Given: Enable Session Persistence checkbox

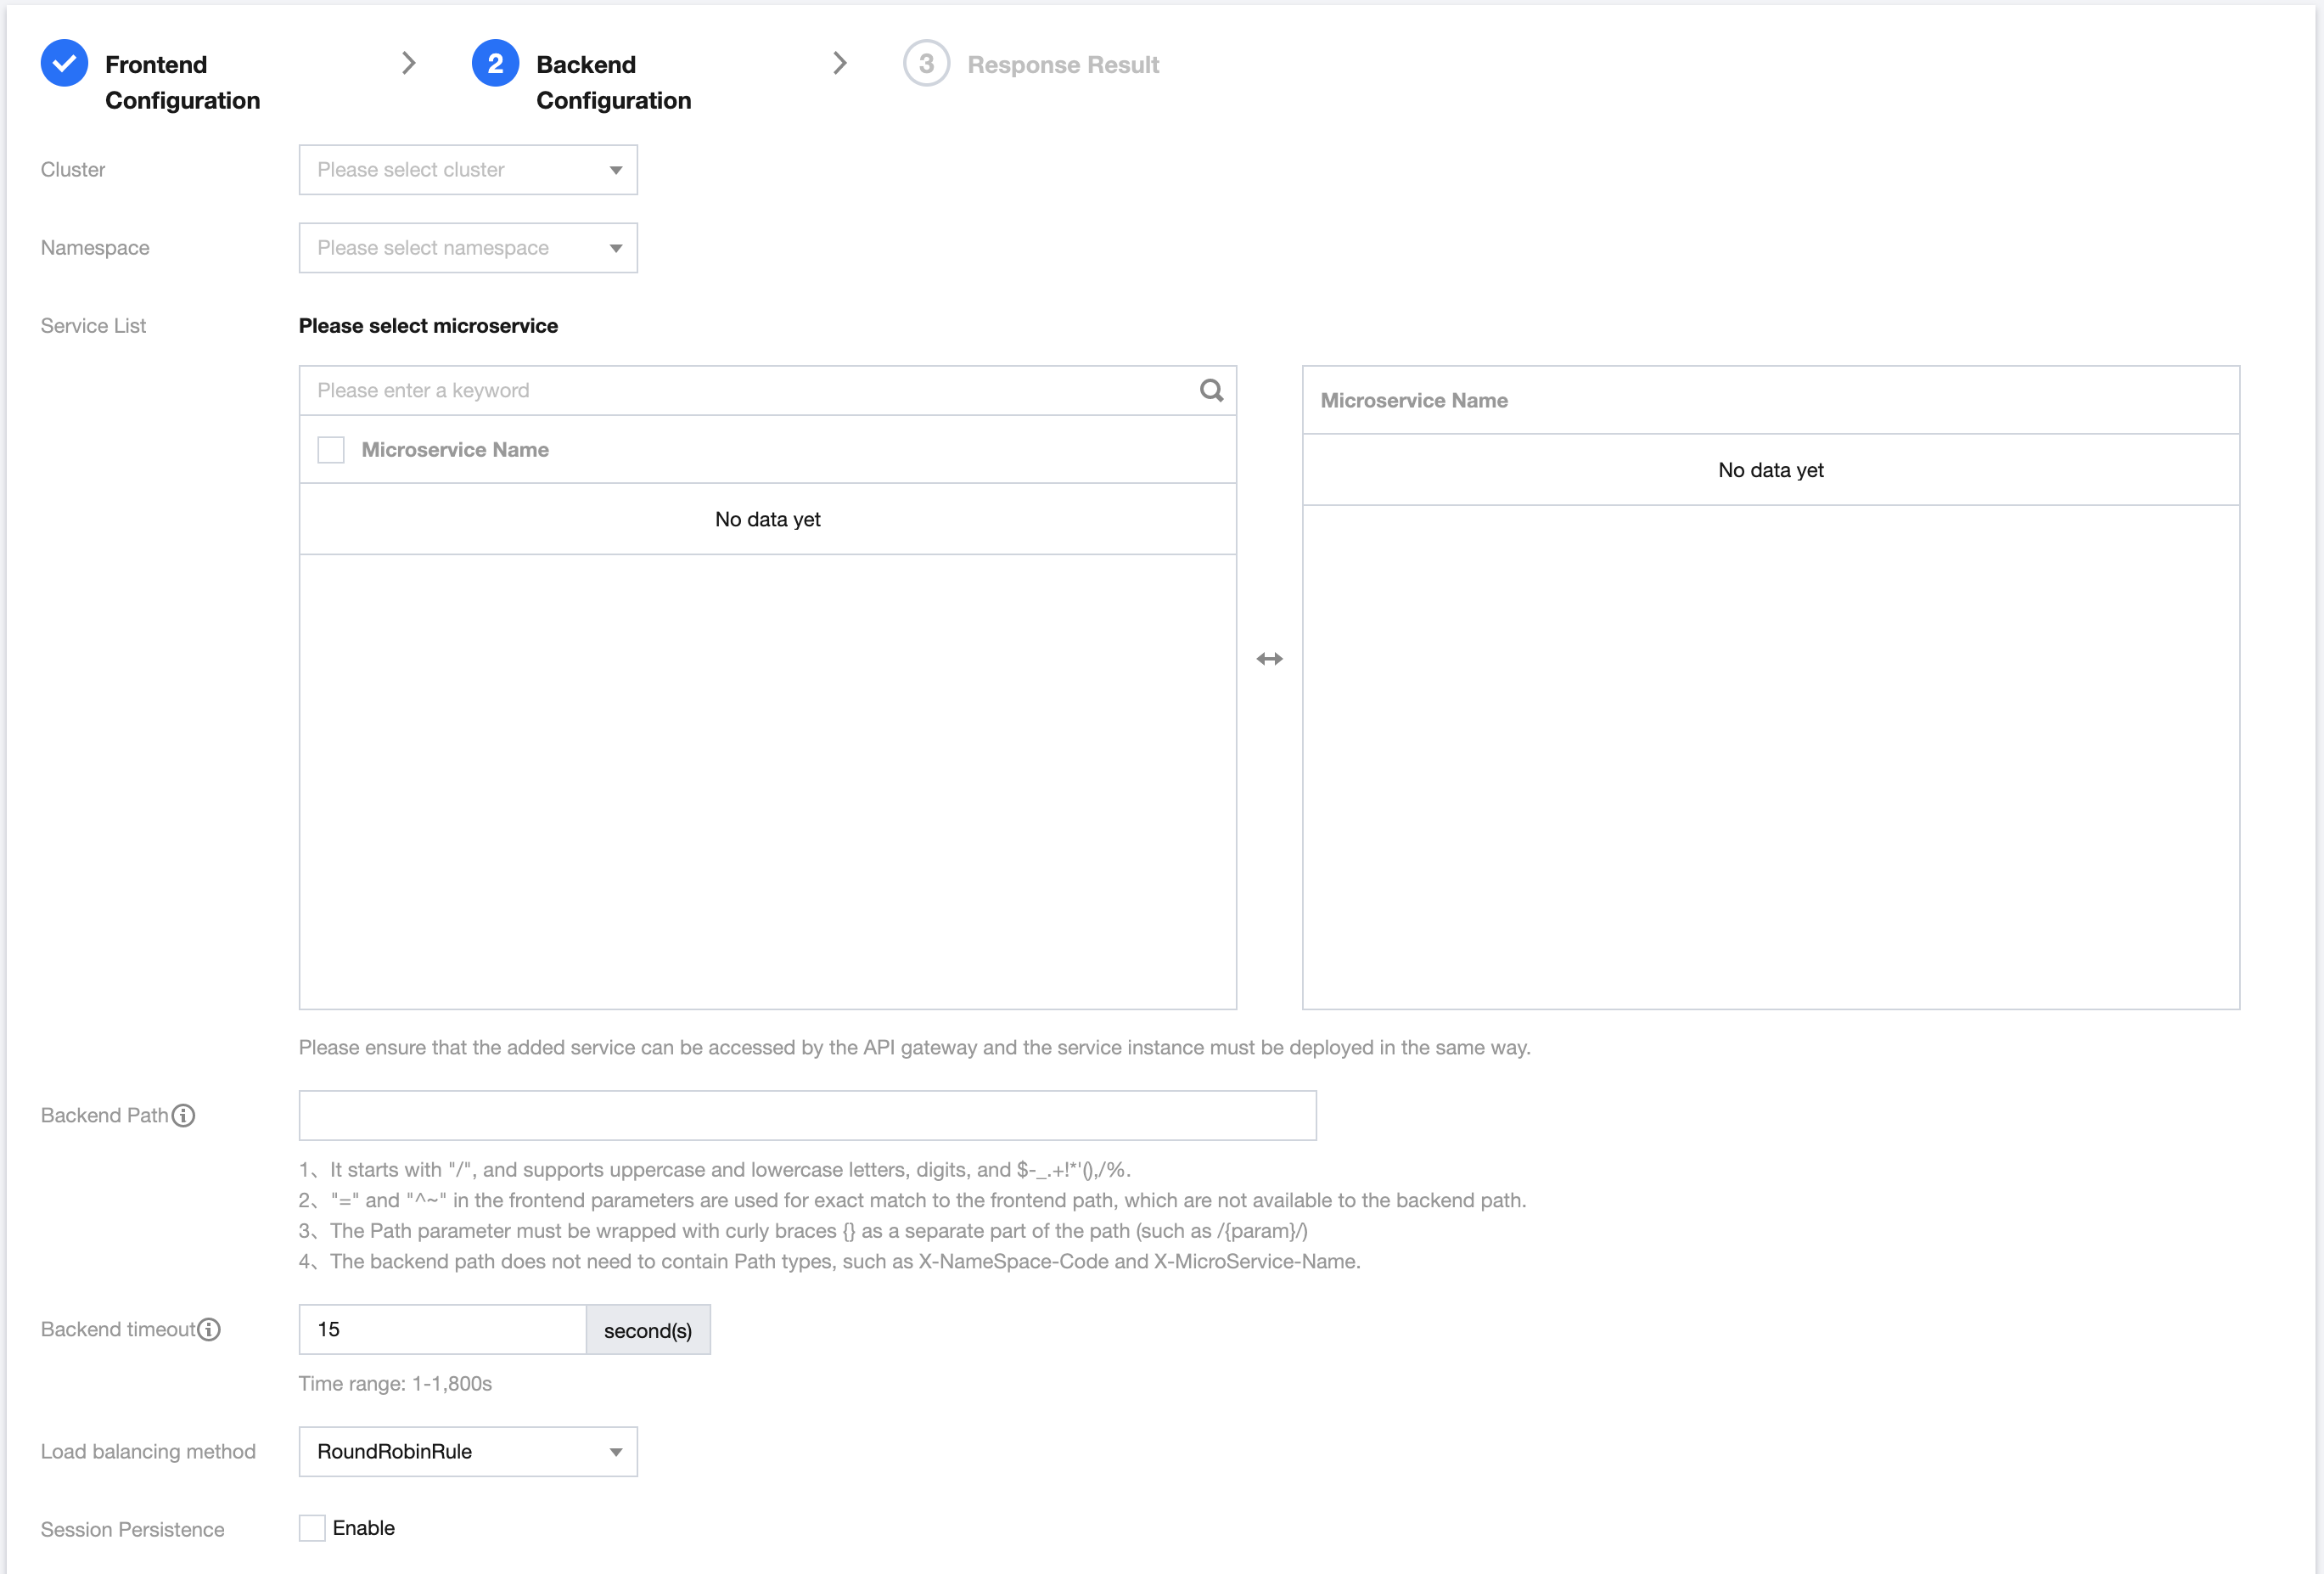Looking at the screenshot, I should pos(312,1528).
